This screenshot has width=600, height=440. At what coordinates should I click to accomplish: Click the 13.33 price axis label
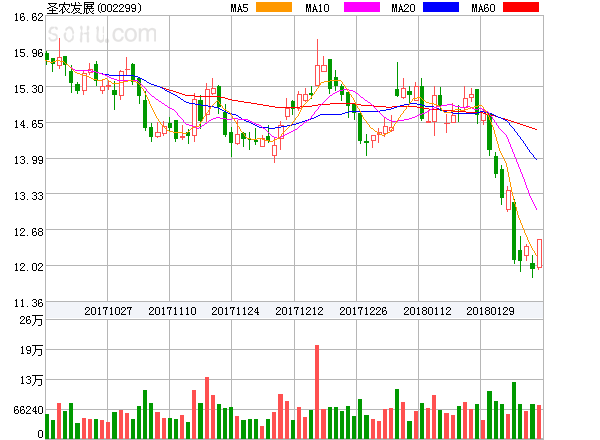tap(29, 196)
